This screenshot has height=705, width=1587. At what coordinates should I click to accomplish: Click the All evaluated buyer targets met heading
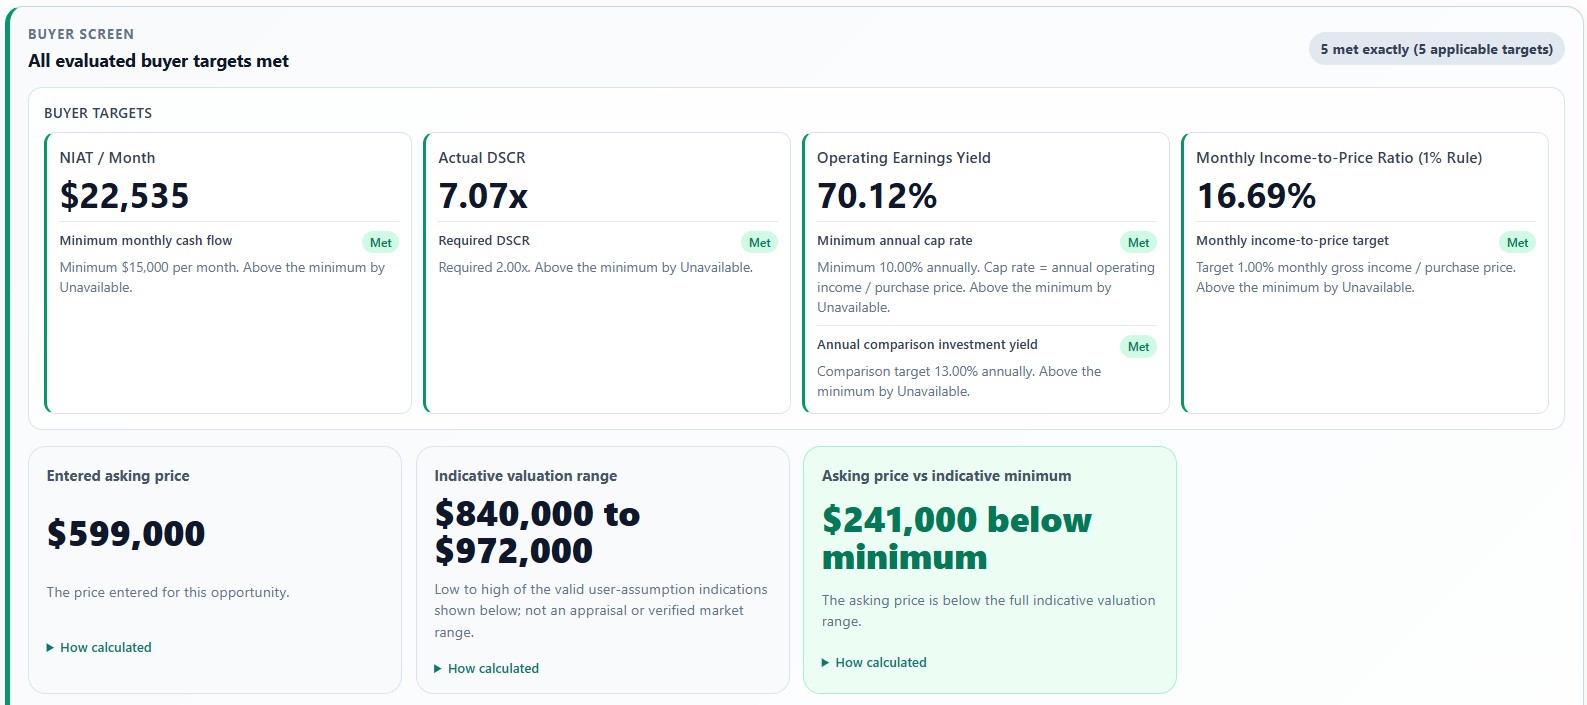tap(158, 61)
